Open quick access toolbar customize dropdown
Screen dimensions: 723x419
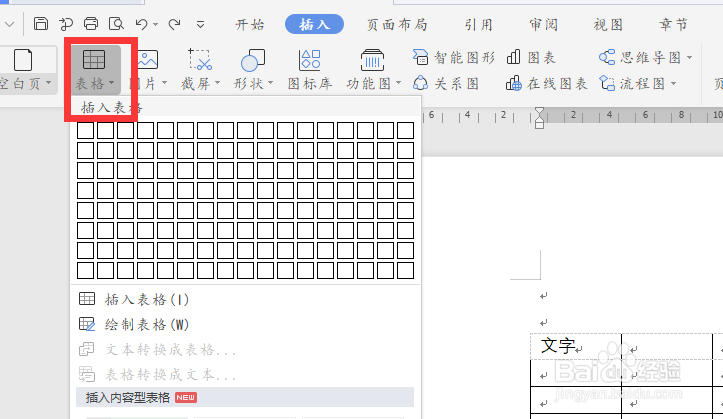click(x=200, y=24)
